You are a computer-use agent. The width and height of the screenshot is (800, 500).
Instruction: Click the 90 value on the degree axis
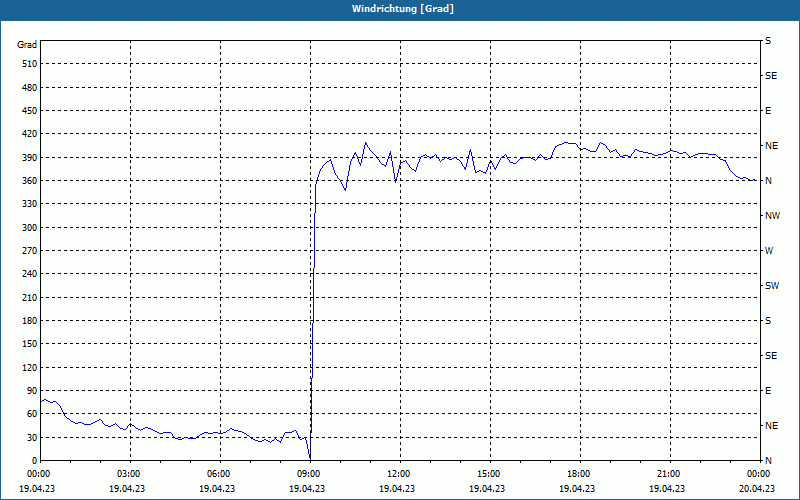coord(32,391)
